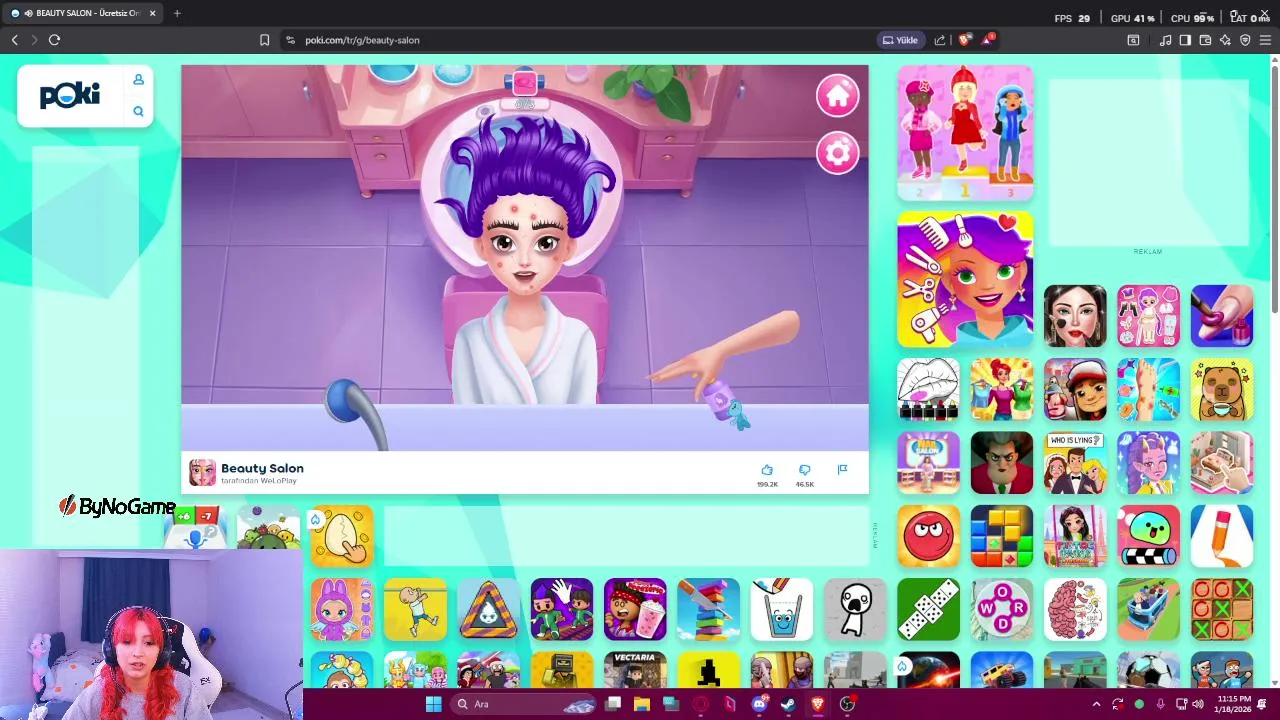This screenshot has height=720, width=1280.
Task: Open a new browser tab with plus
Action: [177, 13]
